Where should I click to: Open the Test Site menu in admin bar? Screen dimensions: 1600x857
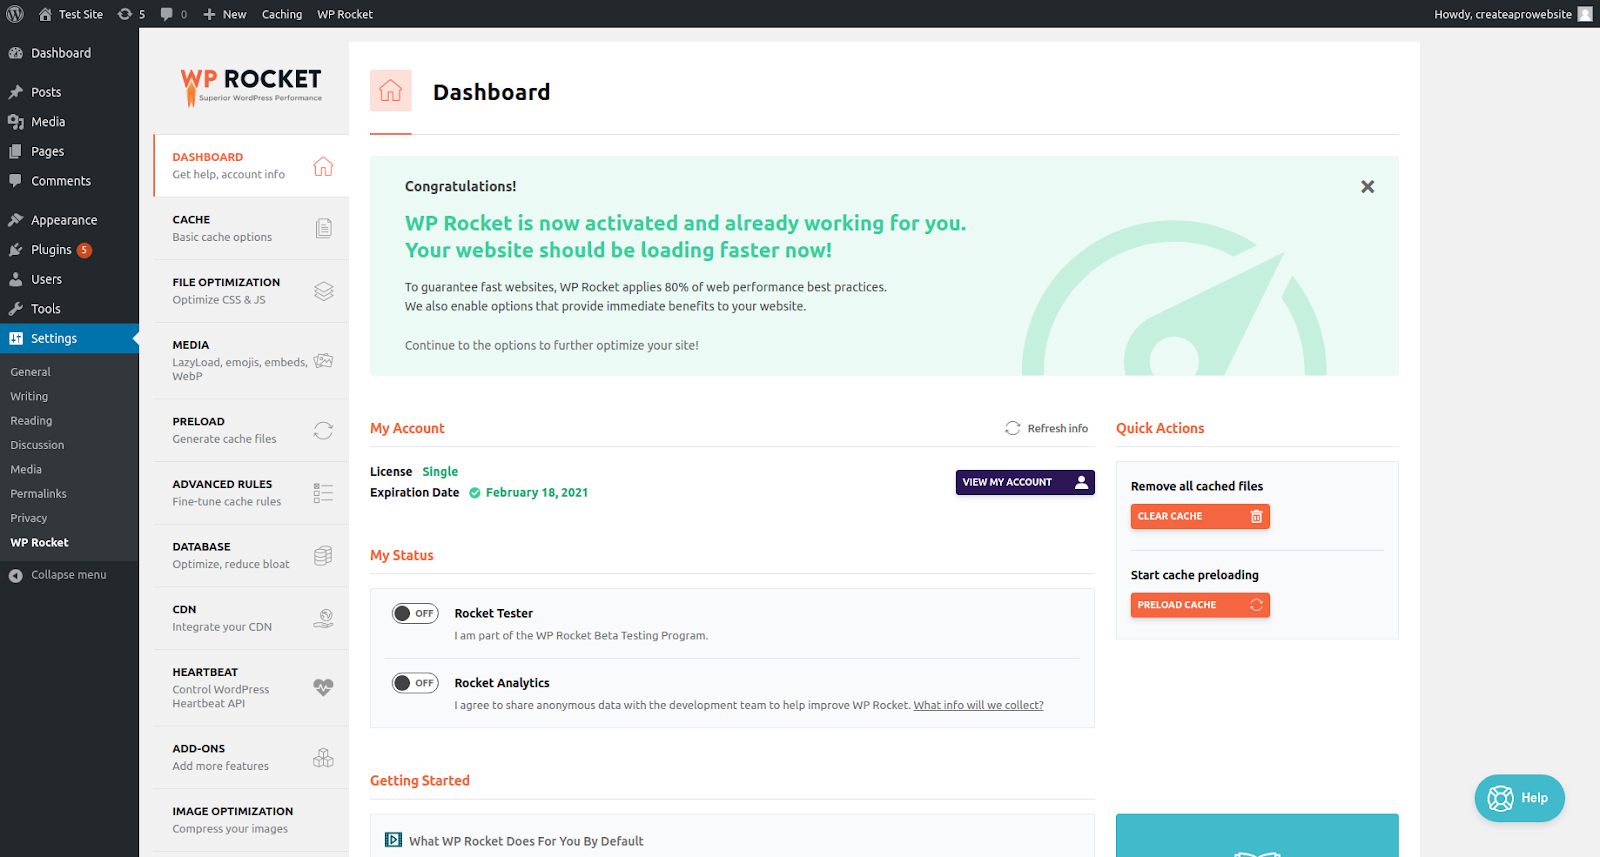(70, 14)
